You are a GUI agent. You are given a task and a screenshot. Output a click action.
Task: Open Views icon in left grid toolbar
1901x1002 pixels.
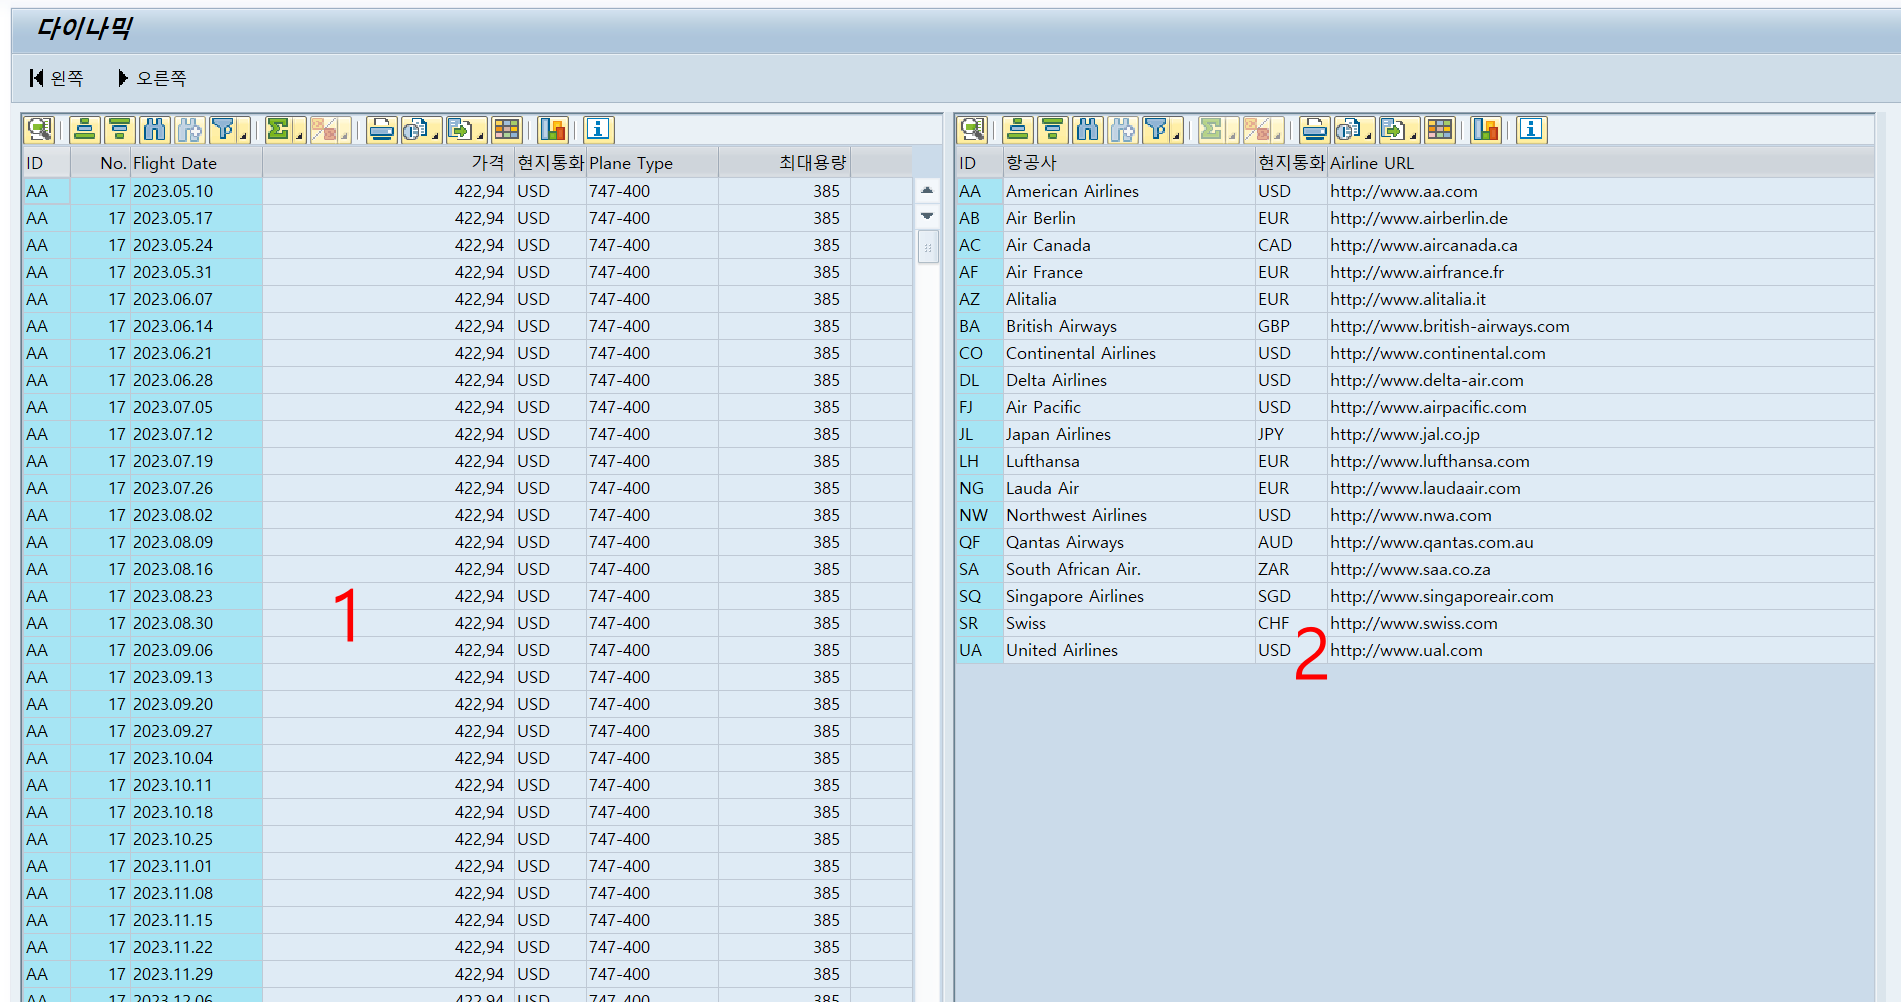tap(415, 129)
